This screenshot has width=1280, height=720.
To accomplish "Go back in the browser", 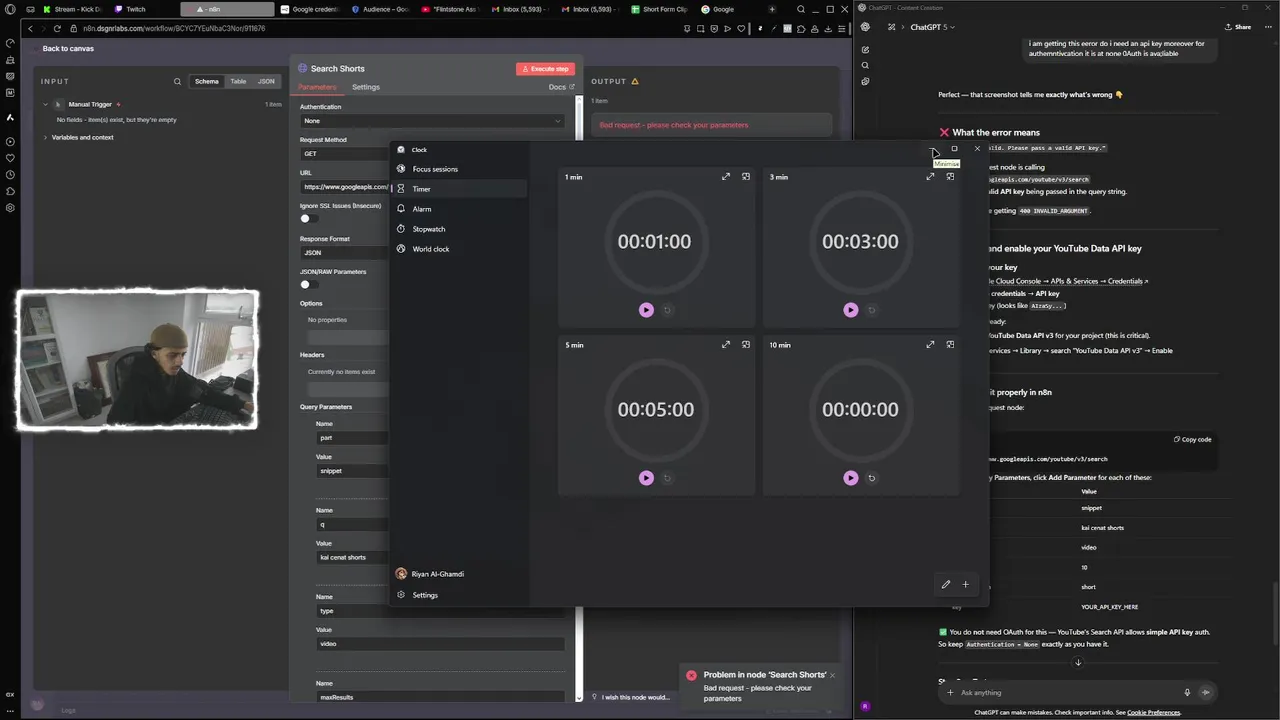I will coord(31,29).
